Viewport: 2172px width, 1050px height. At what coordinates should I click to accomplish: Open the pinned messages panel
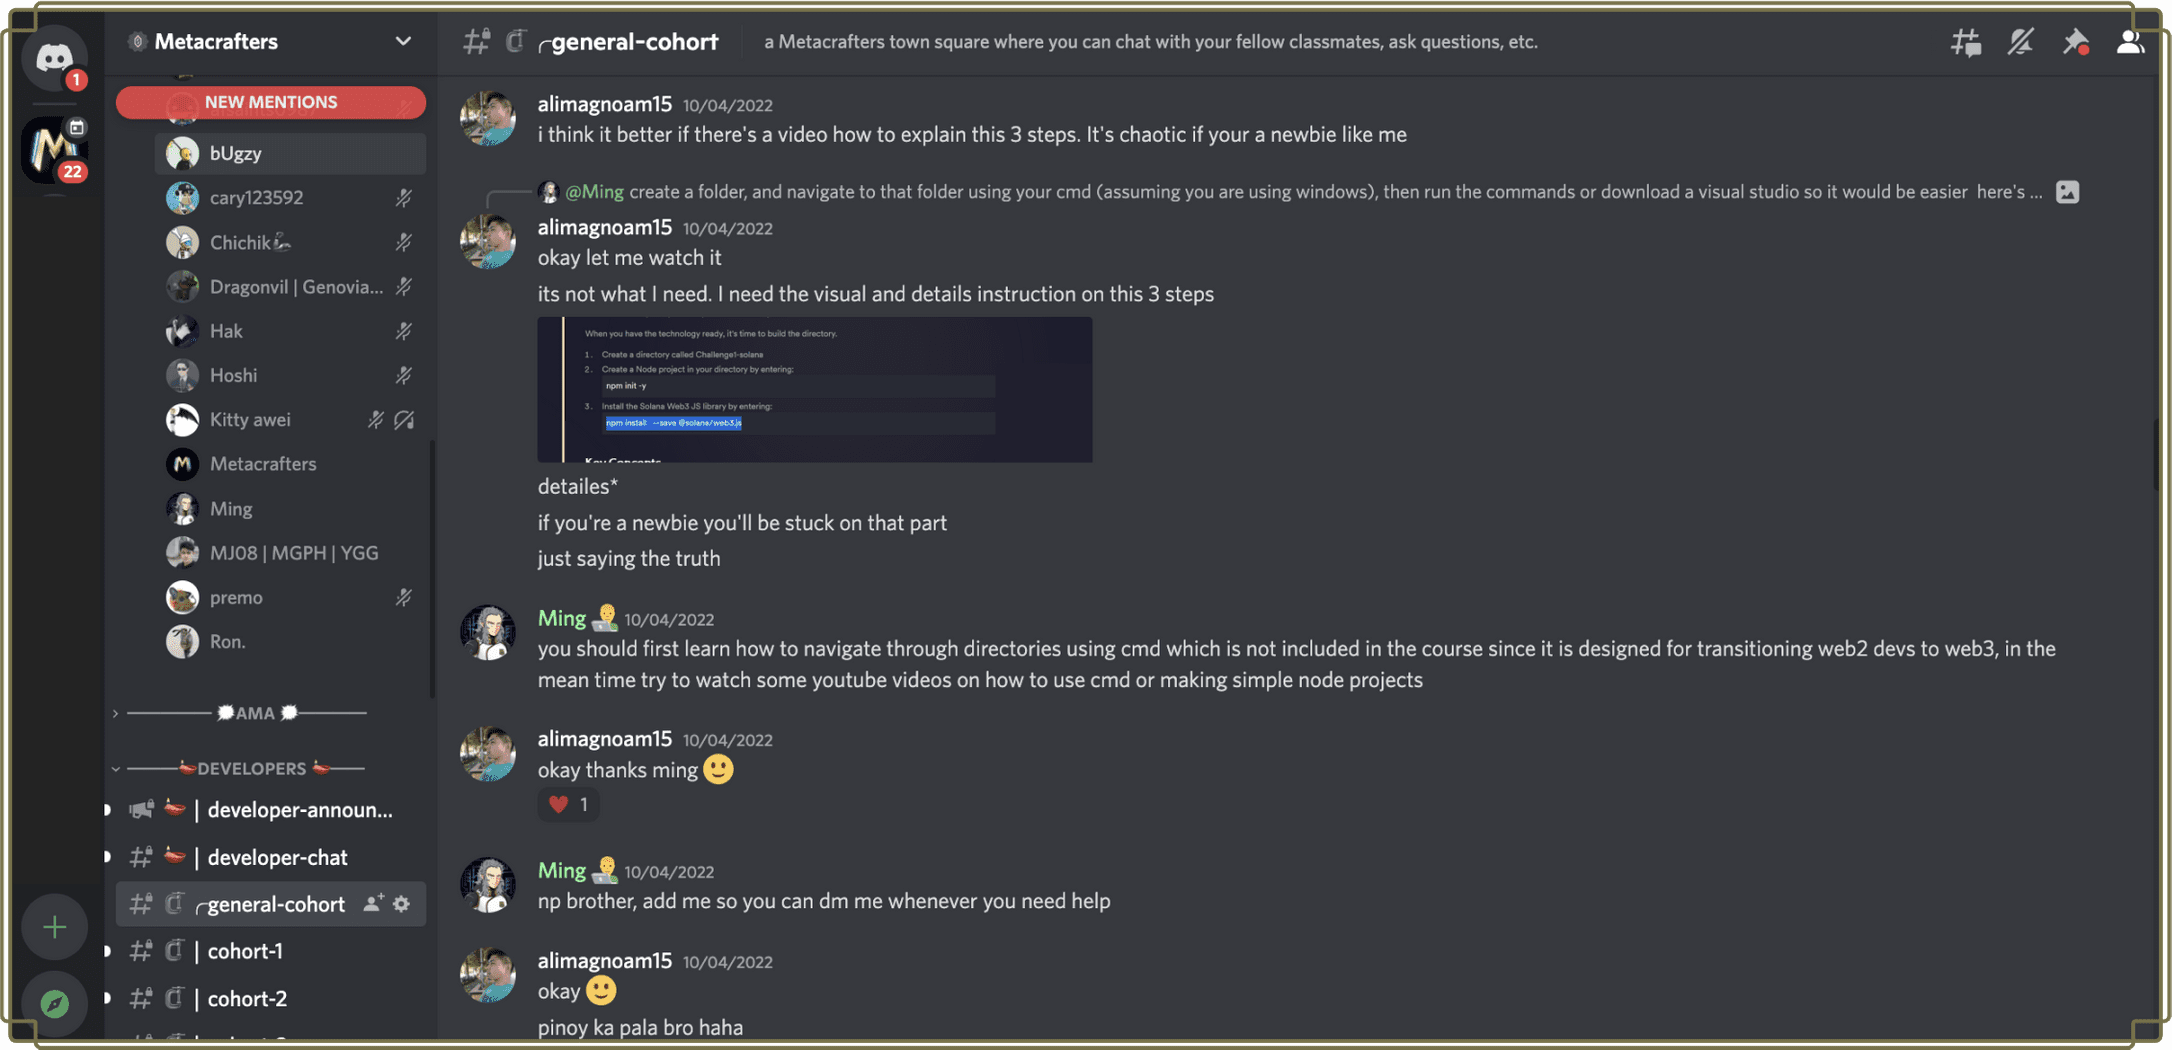(2075, 42)
